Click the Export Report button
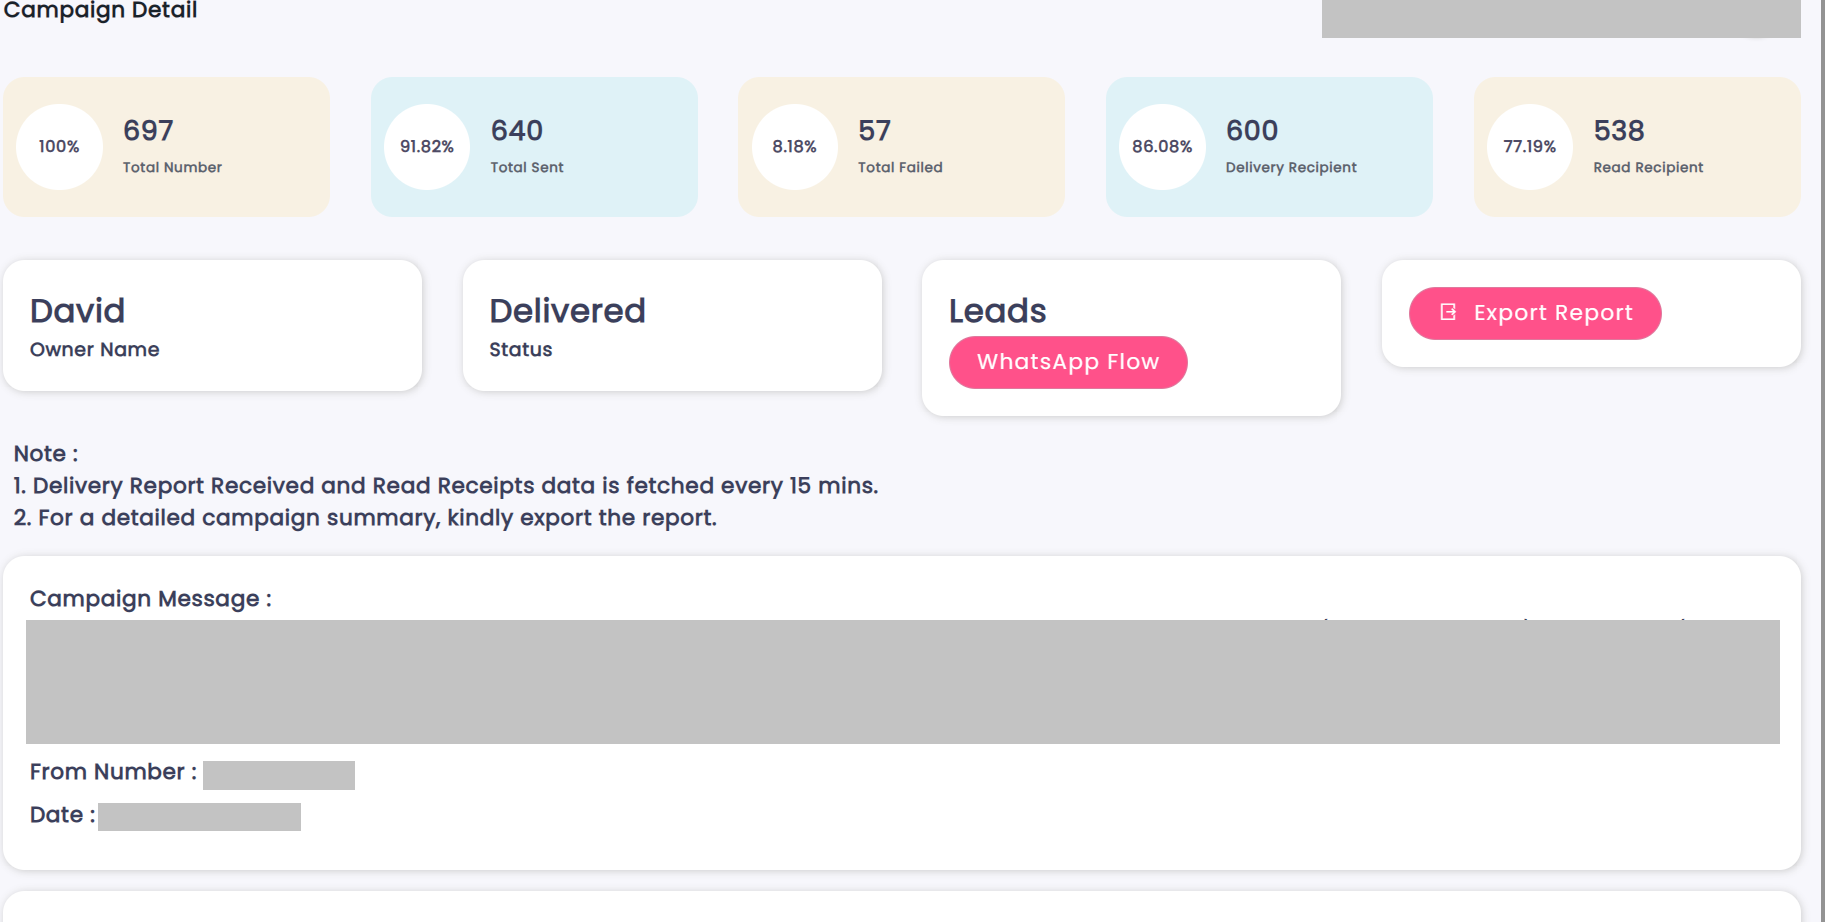This screenshot has width=1825, height=922. coord(1535,313)
